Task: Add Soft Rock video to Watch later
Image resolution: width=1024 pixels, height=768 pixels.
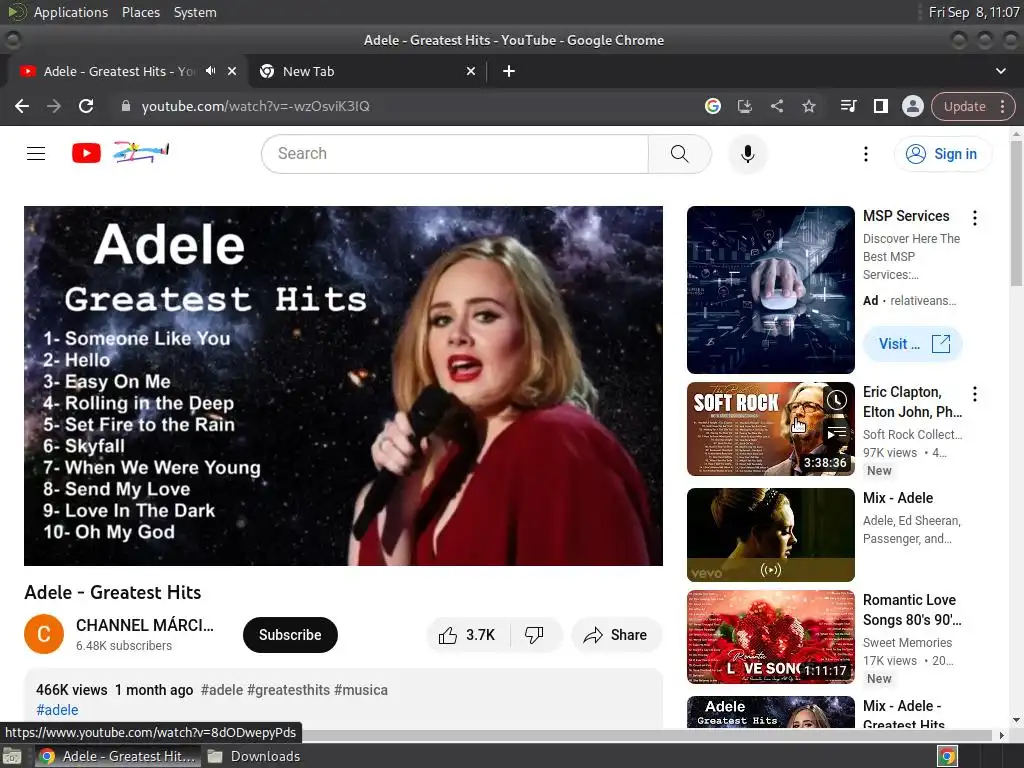Action: pyautogui.click(x=837, y=400)
